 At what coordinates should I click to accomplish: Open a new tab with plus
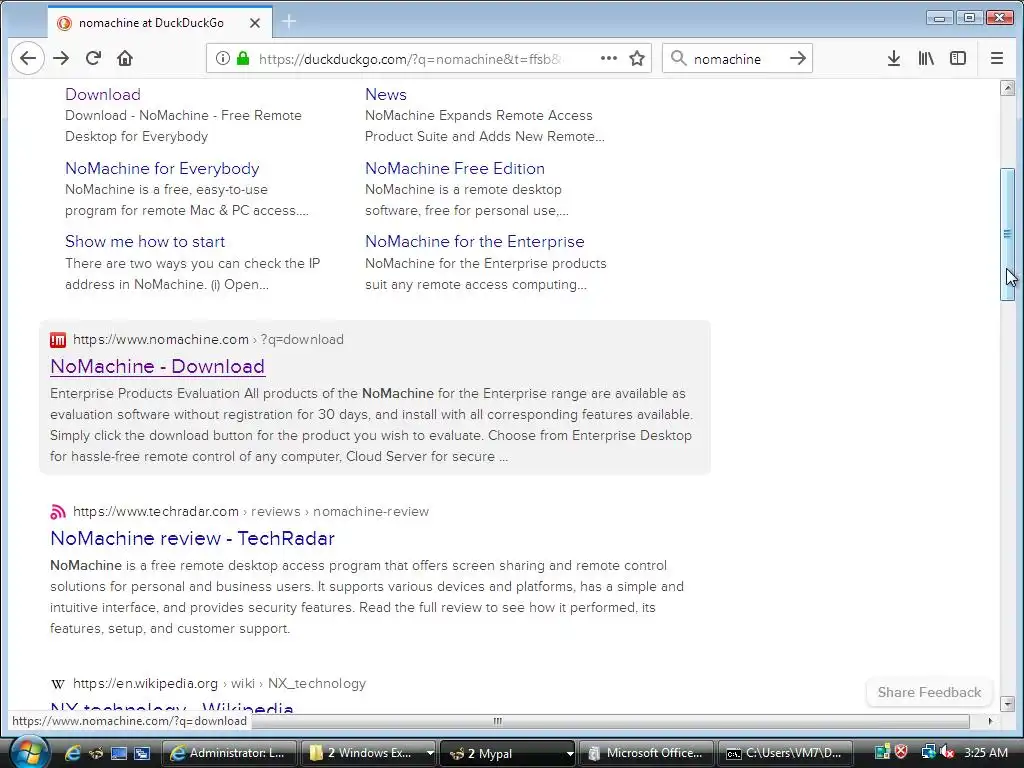click(289, 22)
